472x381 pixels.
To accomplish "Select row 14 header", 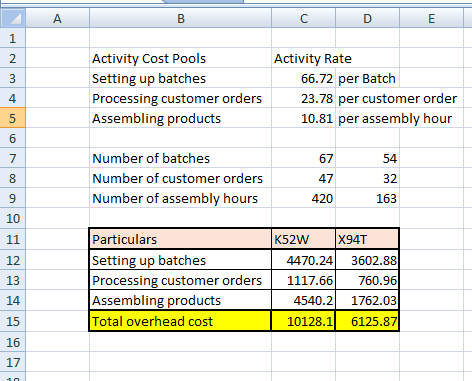I will coord(13,300).
